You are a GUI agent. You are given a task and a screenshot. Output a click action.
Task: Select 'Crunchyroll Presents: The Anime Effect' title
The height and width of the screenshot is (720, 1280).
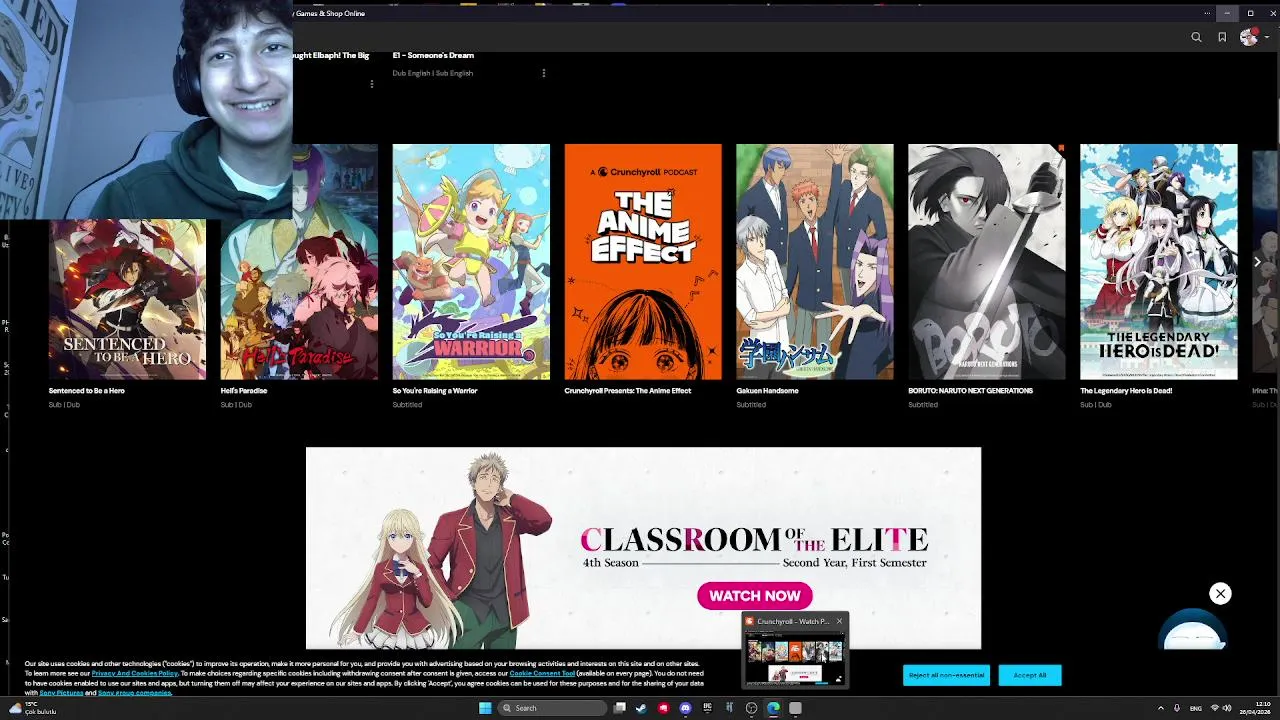(628, 391)
